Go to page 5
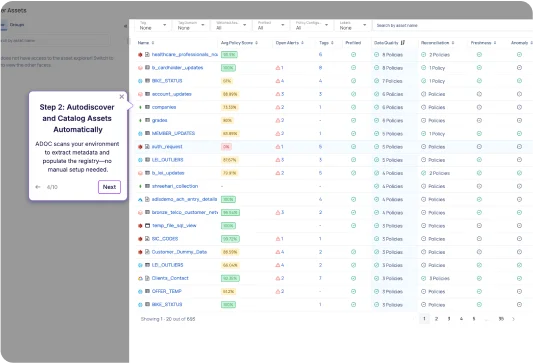This screenshot has height=363, width=533. (474, 319)
